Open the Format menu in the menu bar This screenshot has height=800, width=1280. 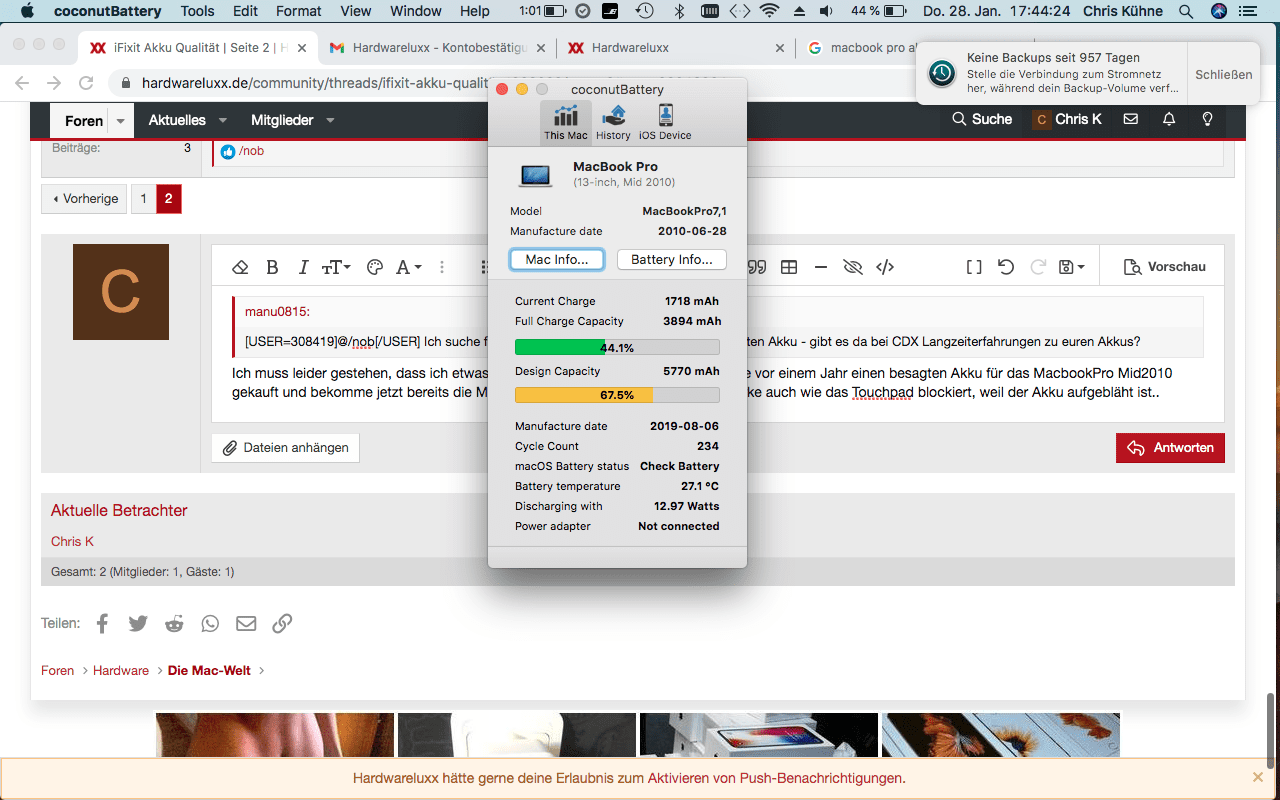pos(298,11)
